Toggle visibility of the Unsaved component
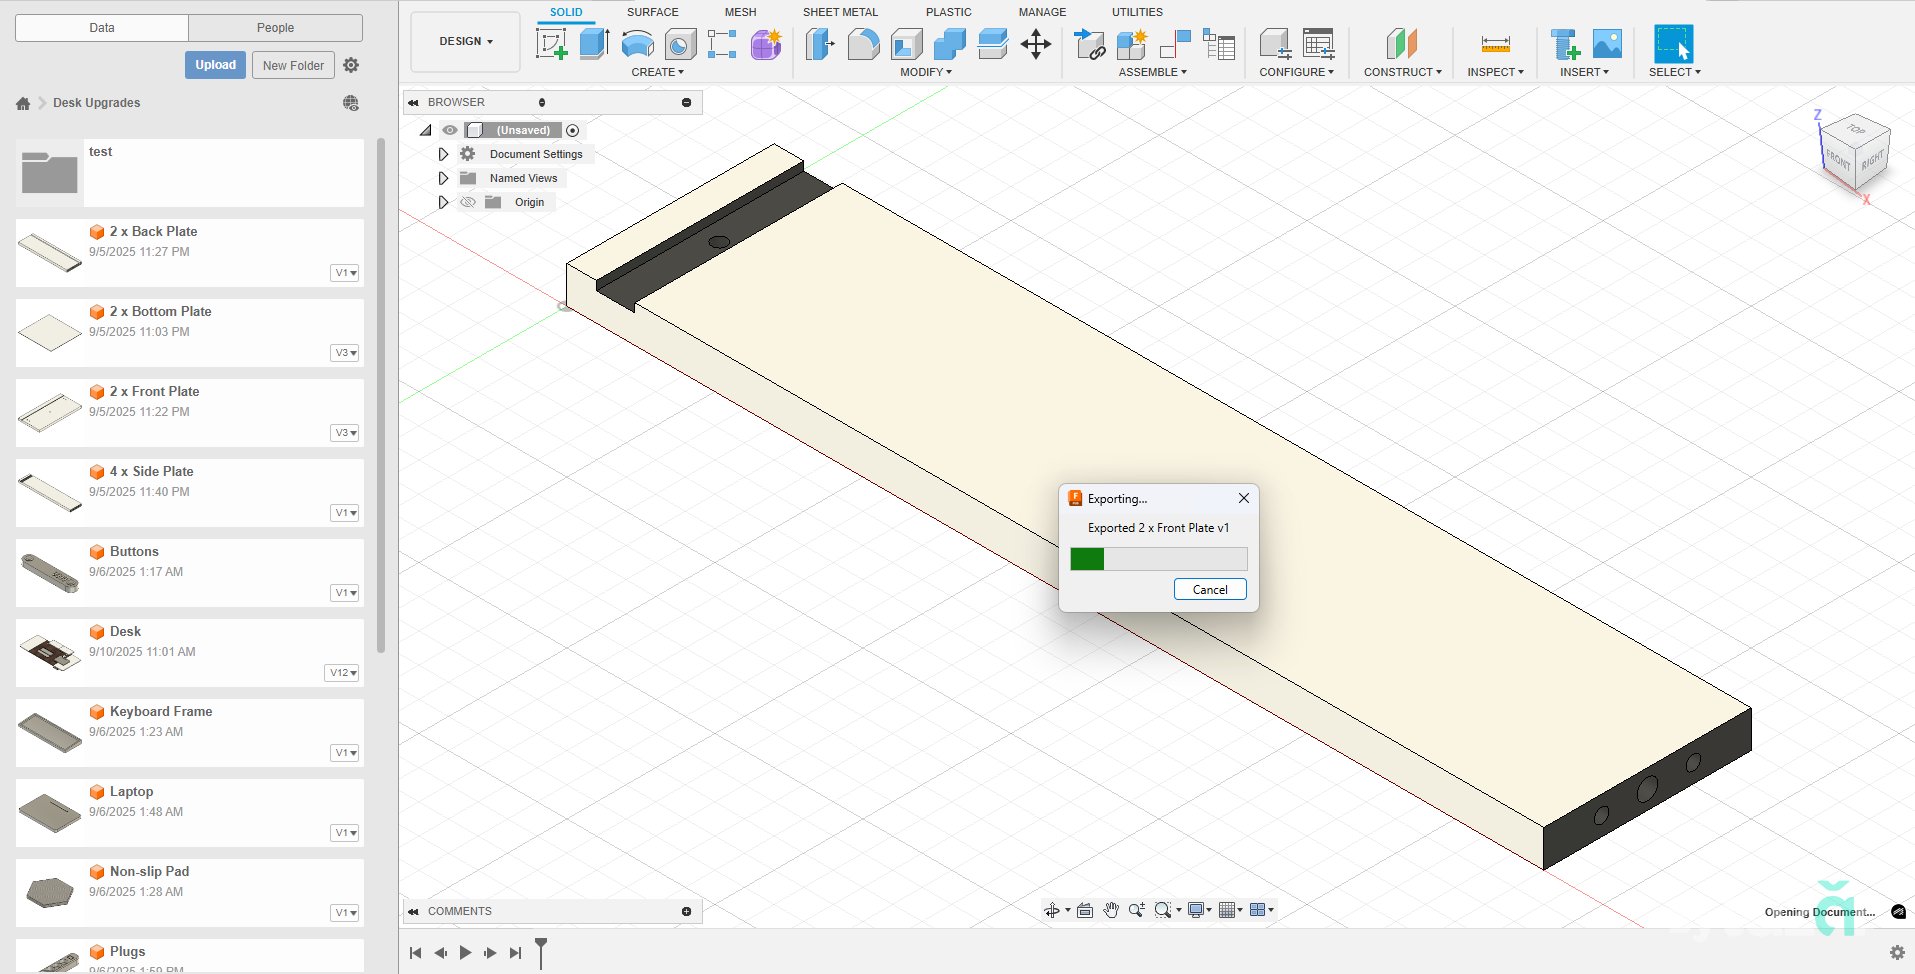 coord(450,130)
